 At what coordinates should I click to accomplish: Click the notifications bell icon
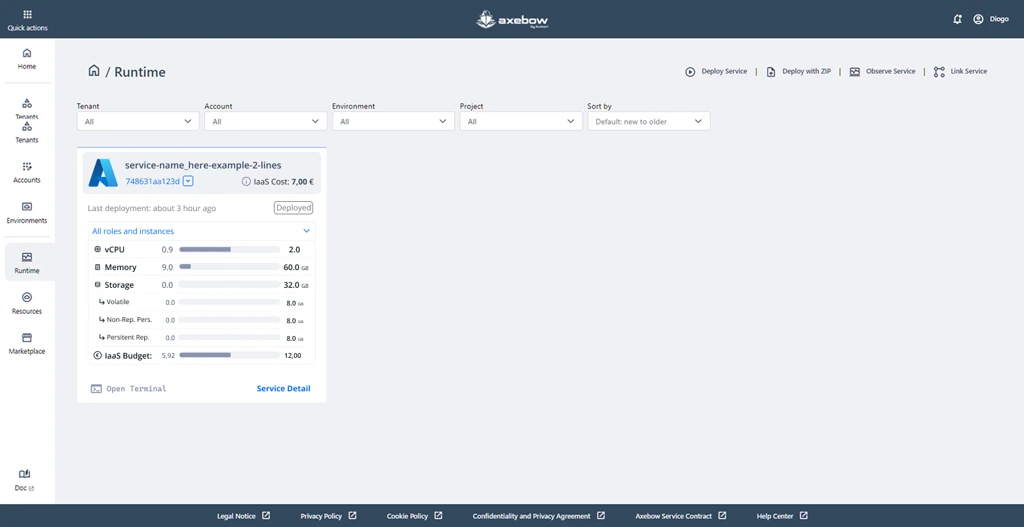(957, 19)
